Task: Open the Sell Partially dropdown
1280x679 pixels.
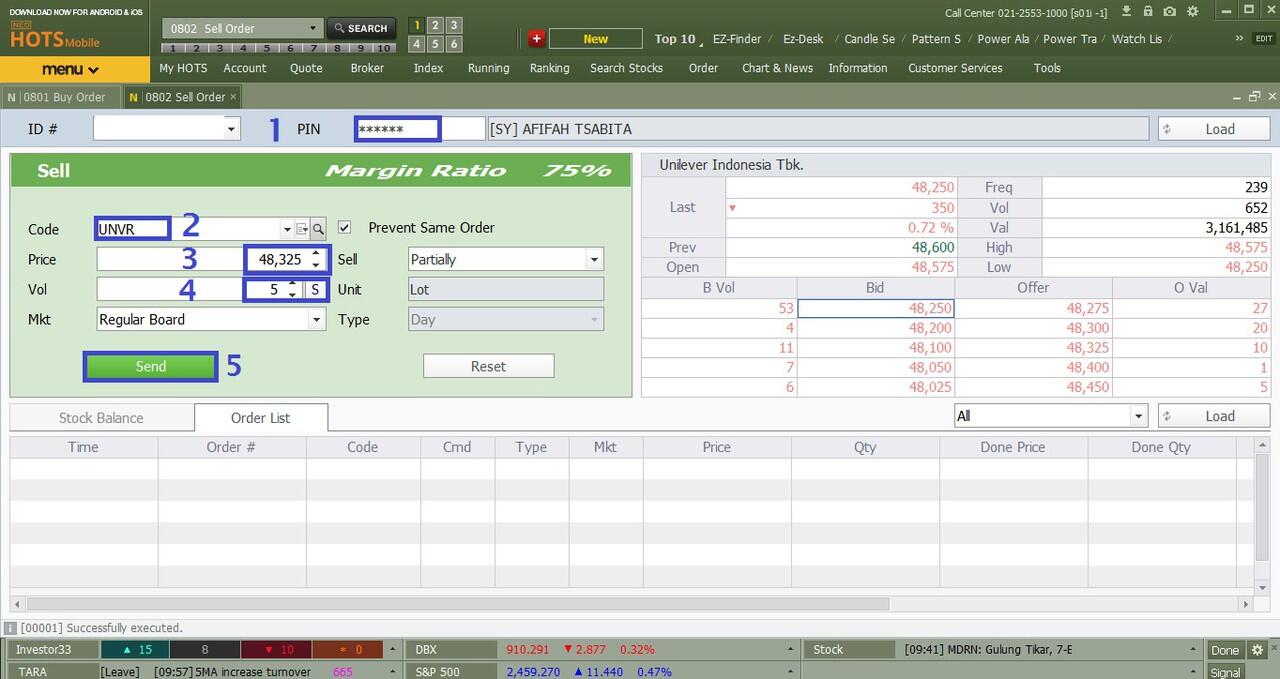Action: click(594, 259)
